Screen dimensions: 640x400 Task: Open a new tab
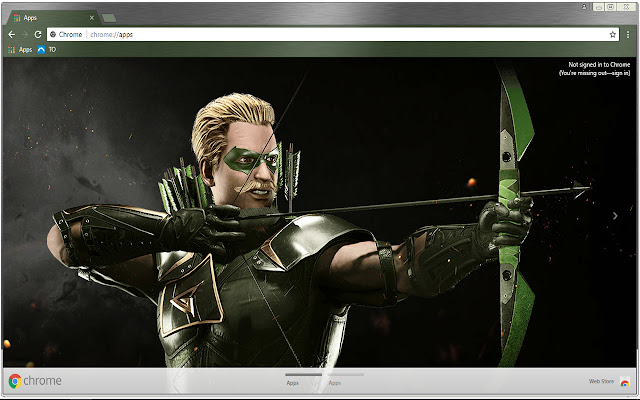[x=109, y=18]
